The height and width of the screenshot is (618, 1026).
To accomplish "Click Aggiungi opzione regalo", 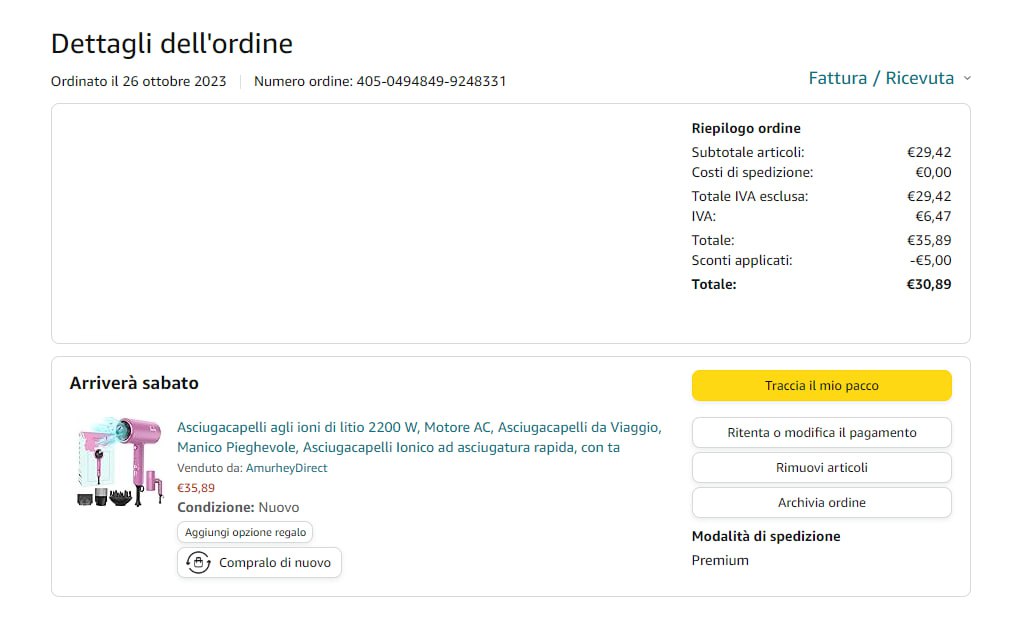I will pyautogui.click(x=245, y=532).
